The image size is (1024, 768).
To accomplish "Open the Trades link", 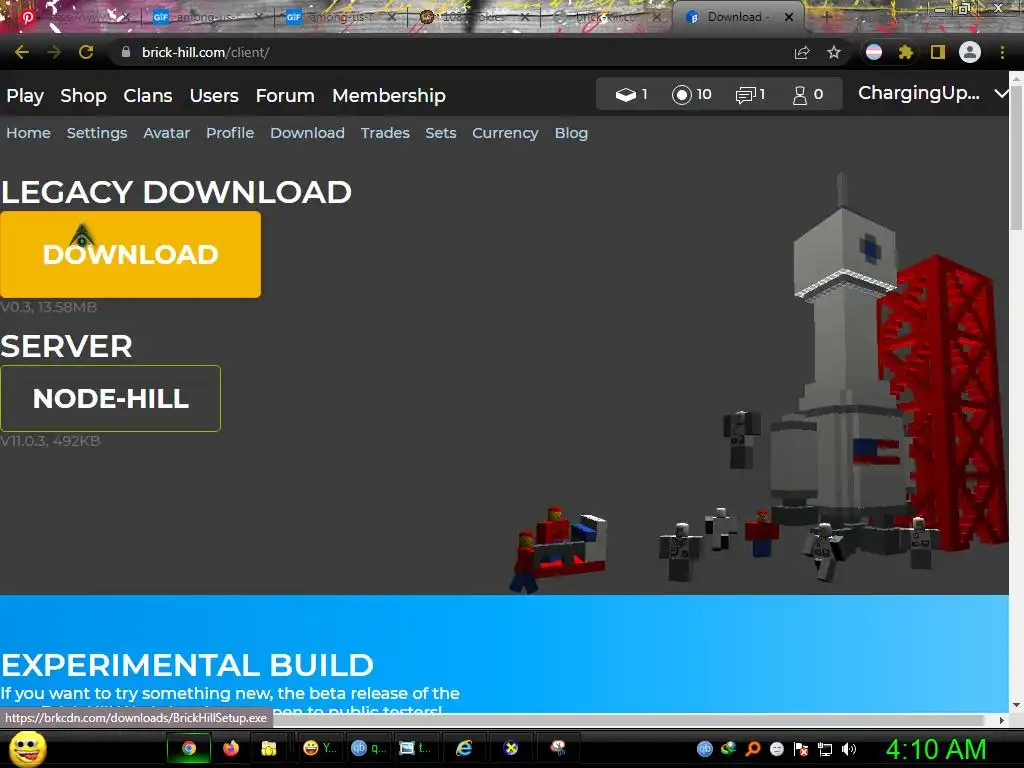I will tap(385, 133).
